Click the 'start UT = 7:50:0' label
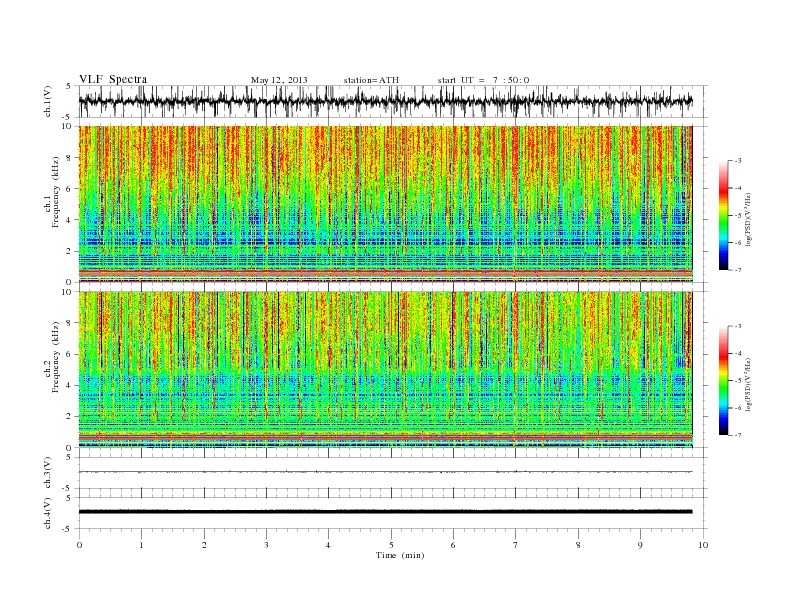 [483, 80]
